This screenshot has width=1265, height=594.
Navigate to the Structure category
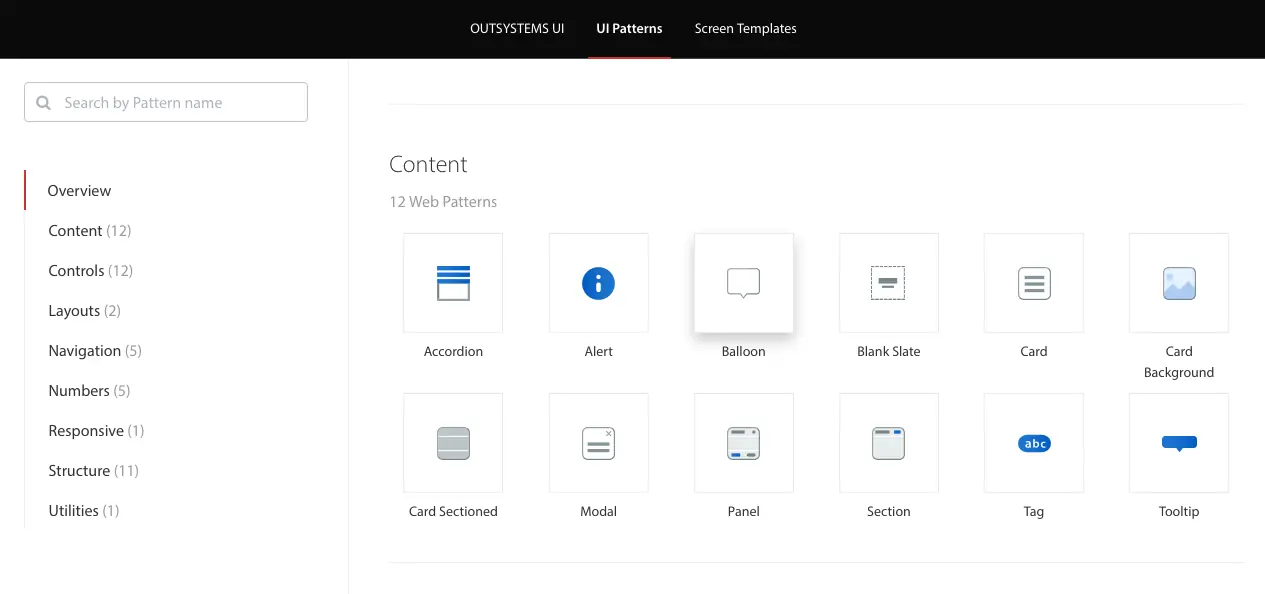[x=79, y=470]
